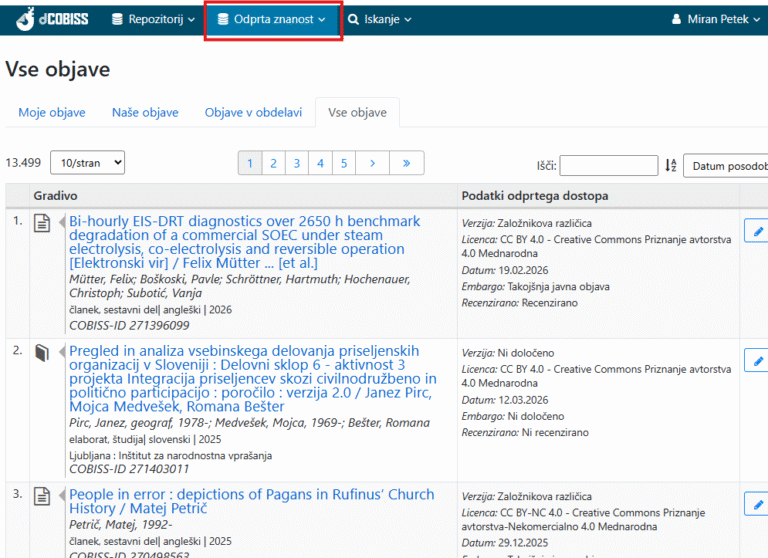This screenshot has width=768, height=558.
Task: Open the Datum posodobitve sort dropdown
Action: coord(726,165)
